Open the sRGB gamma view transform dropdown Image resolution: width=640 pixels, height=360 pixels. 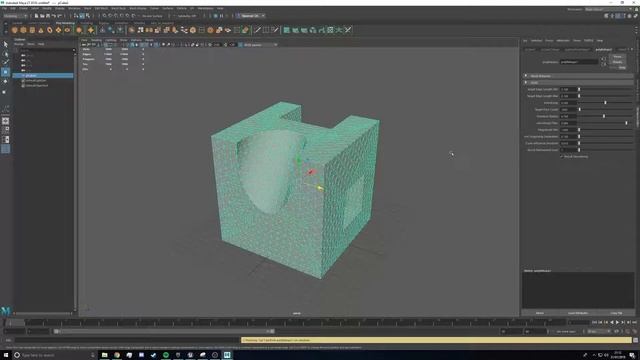click(x=260, y=44)
